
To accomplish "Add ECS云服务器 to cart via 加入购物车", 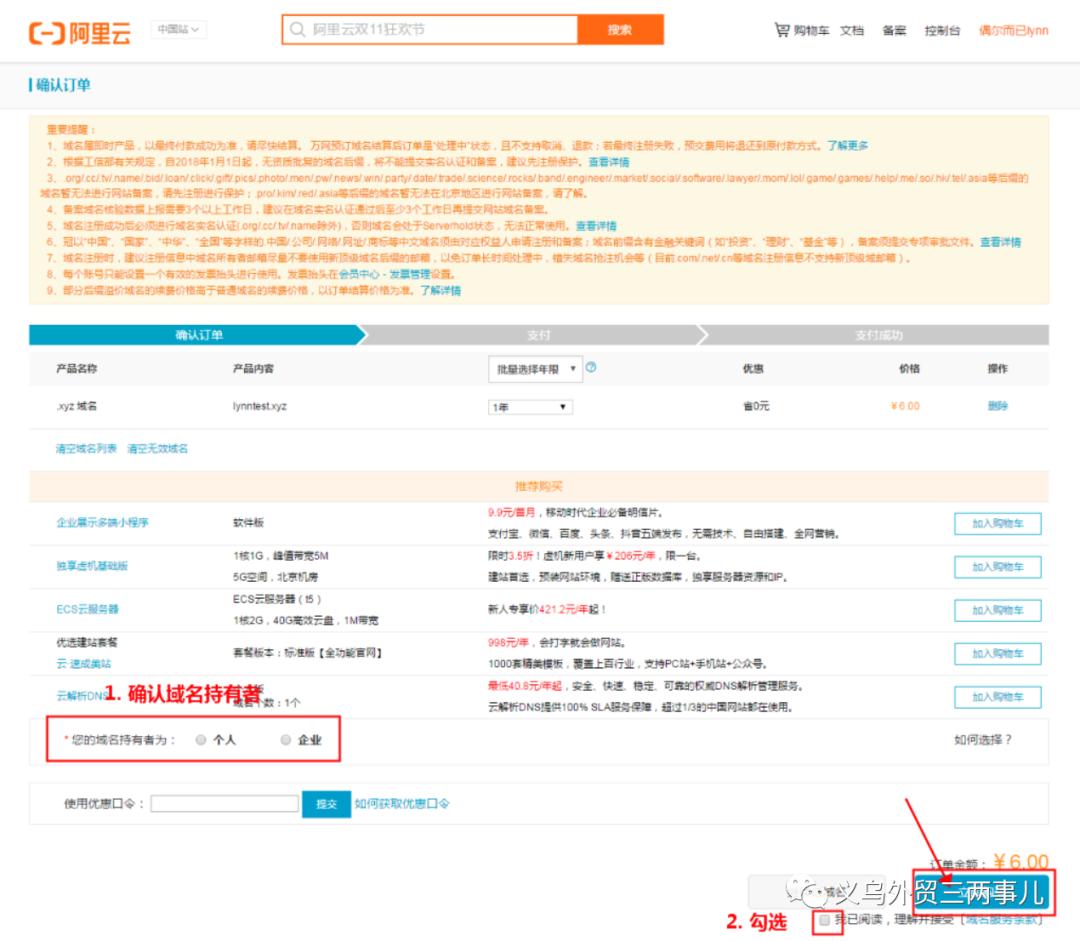I will [x=996, y=610].
